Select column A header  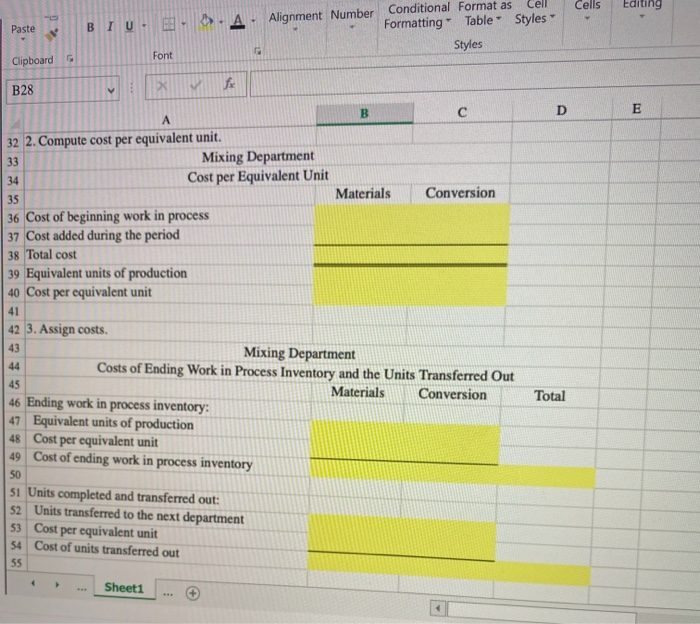[166, 120]
